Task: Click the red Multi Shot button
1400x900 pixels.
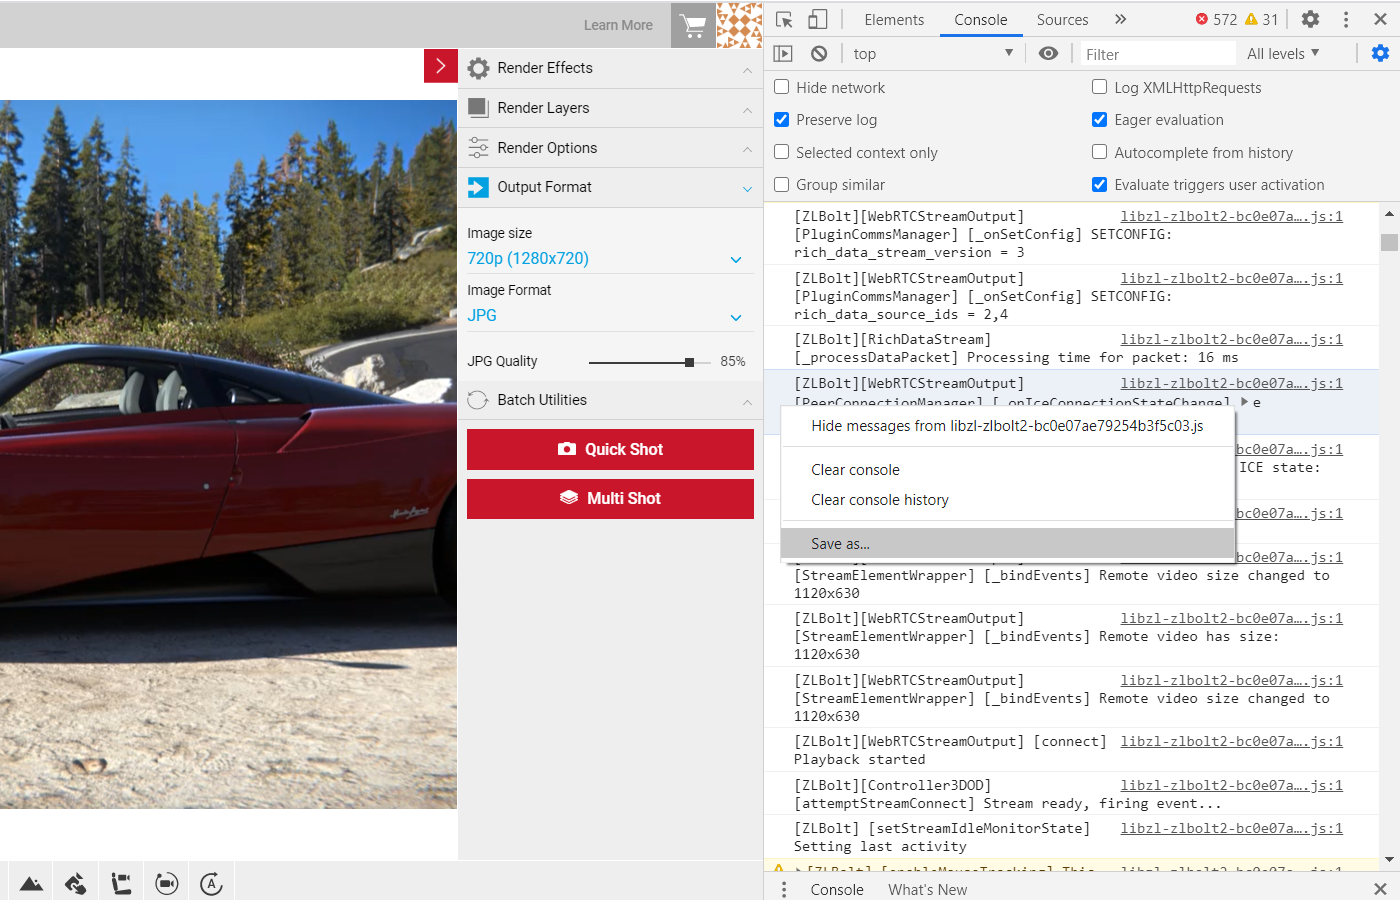Action: [610, 499]
